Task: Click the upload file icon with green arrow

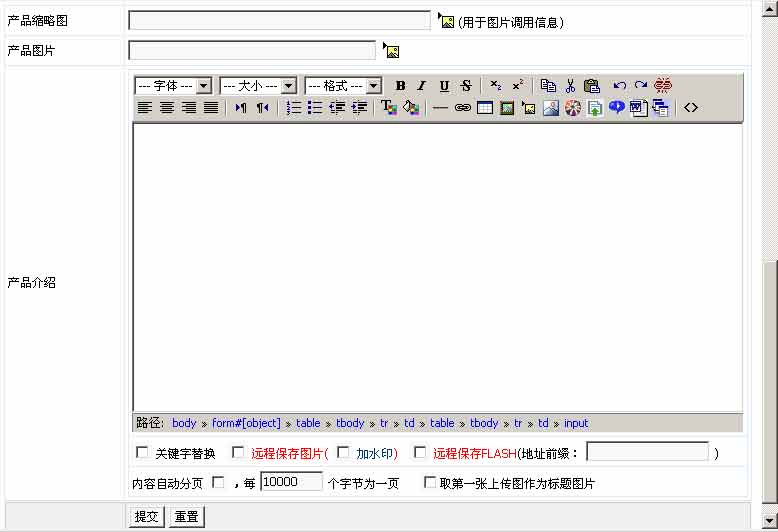Action: click(x=595, y=108)
